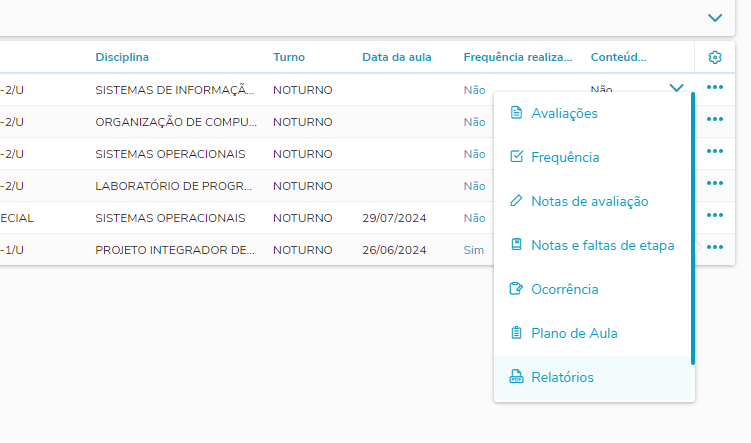Click the Turno column header
Viewport: 751px width, 443px height.
289,57
